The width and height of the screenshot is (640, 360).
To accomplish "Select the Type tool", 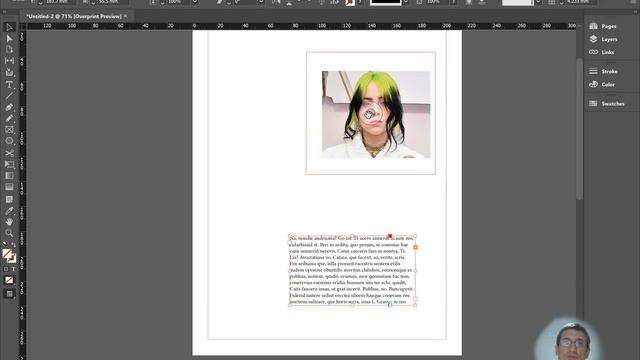I will 9,84.
